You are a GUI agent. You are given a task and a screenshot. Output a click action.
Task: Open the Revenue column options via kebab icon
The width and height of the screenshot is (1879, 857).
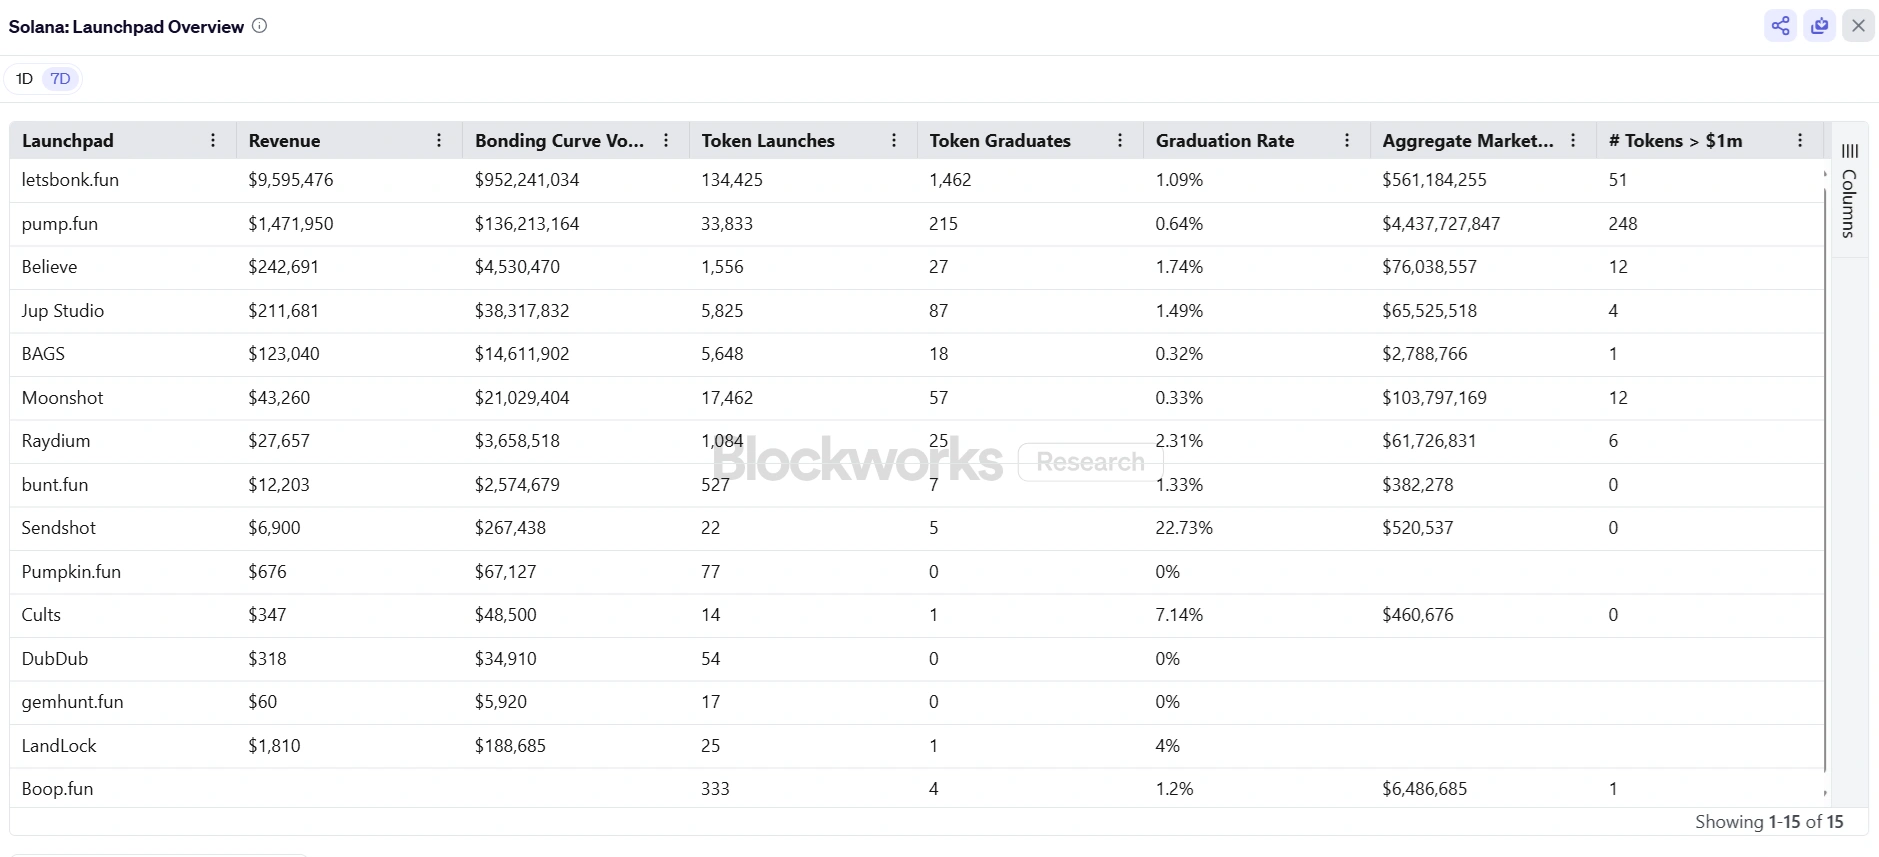[x=438, y=140]
